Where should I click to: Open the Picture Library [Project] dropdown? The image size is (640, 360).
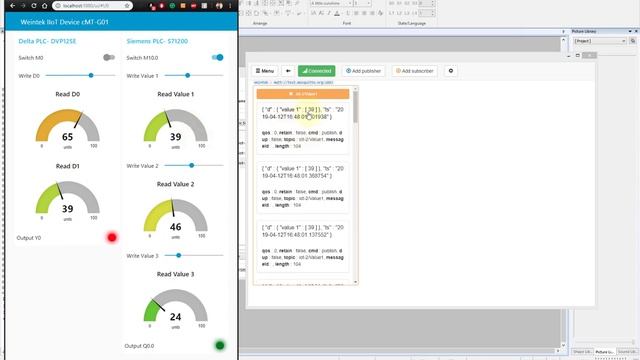(600, 41)
